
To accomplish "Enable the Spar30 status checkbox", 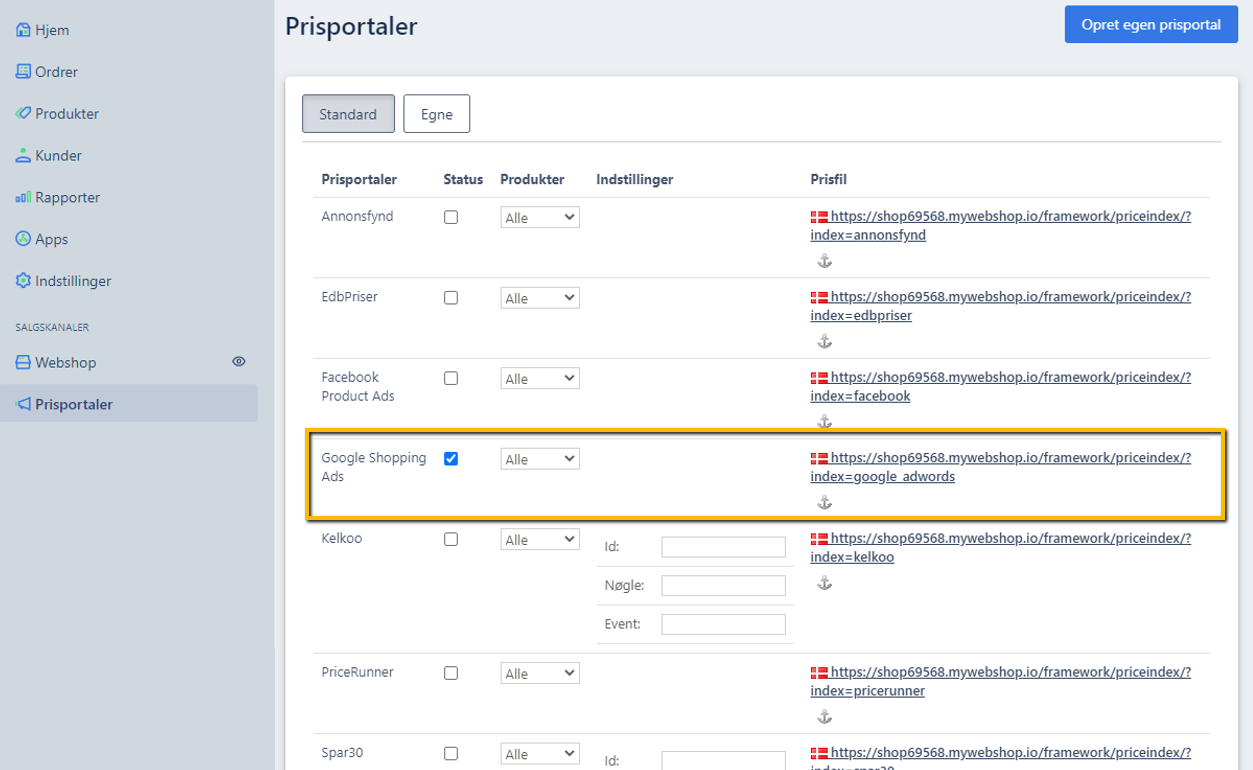I will [x=451, y=753].
